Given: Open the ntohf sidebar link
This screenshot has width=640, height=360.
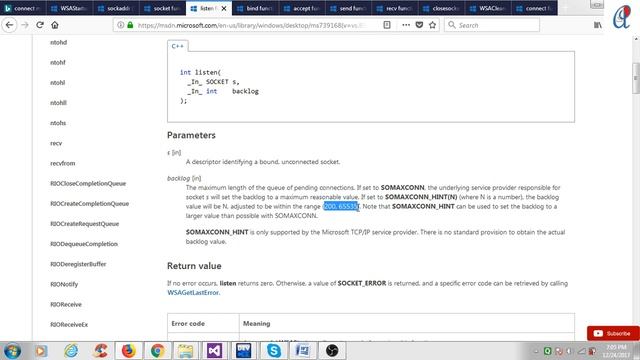Looking at the screenshot, I should click(58, 62).
